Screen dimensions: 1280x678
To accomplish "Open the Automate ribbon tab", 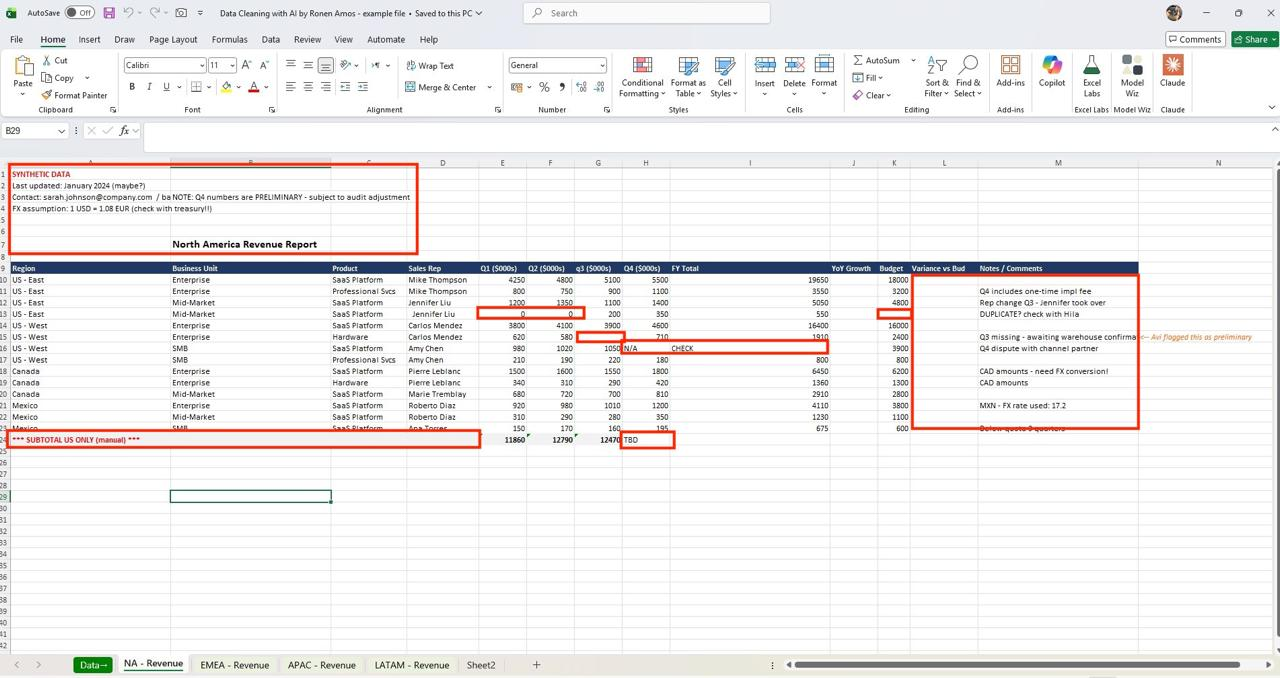I will 385,39.
